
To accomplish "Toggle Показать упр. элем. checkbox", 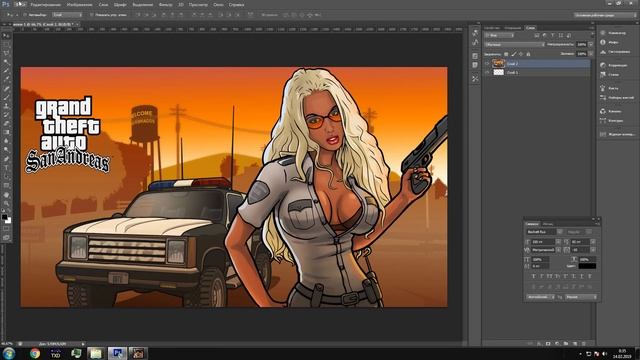I will tap(92, 15).
